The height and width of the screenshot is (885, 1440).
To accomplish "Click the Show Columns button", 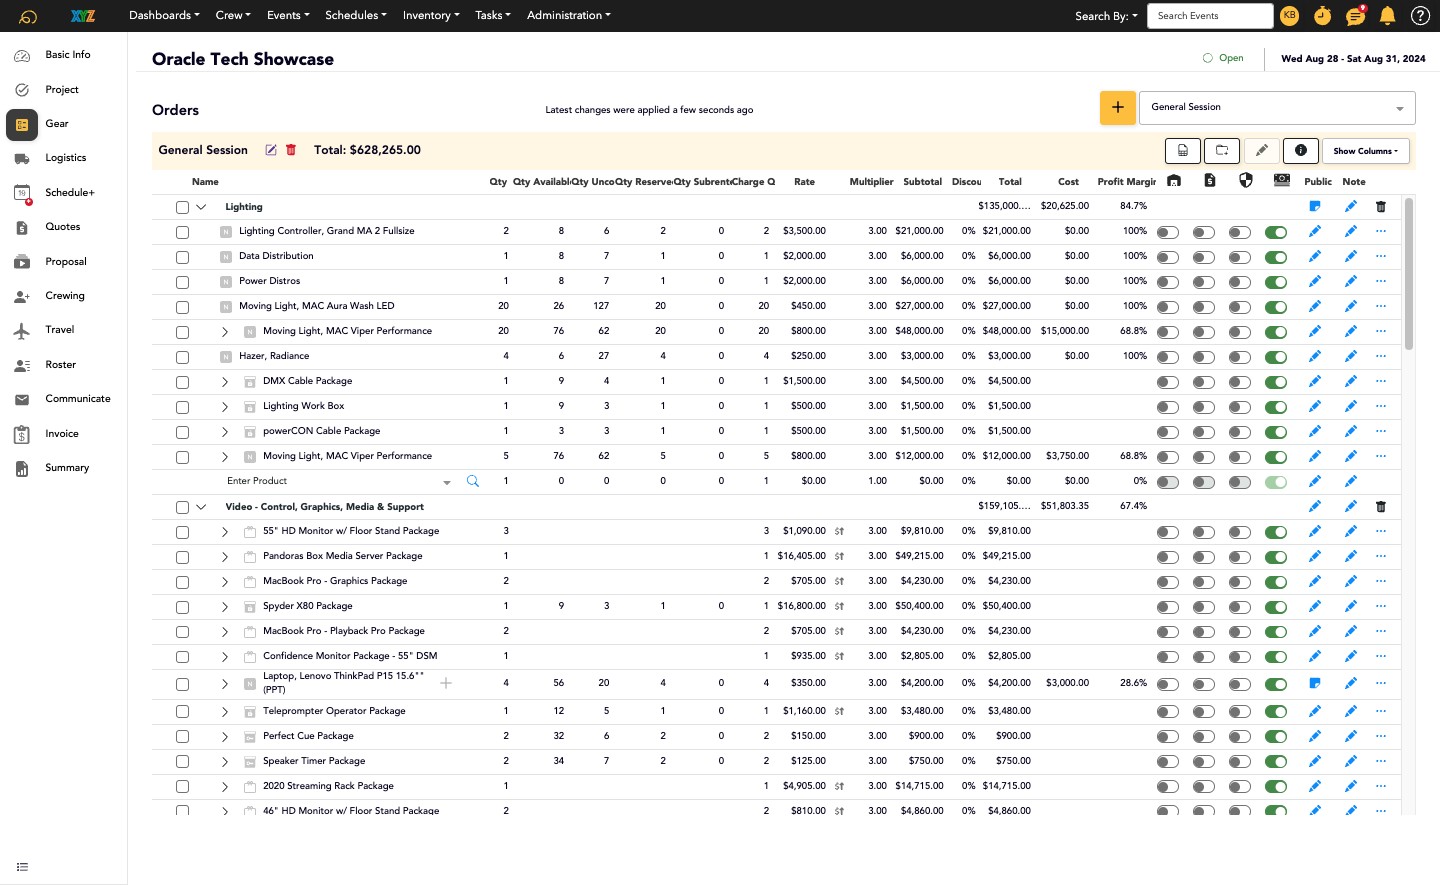I will coord(1365,151).
